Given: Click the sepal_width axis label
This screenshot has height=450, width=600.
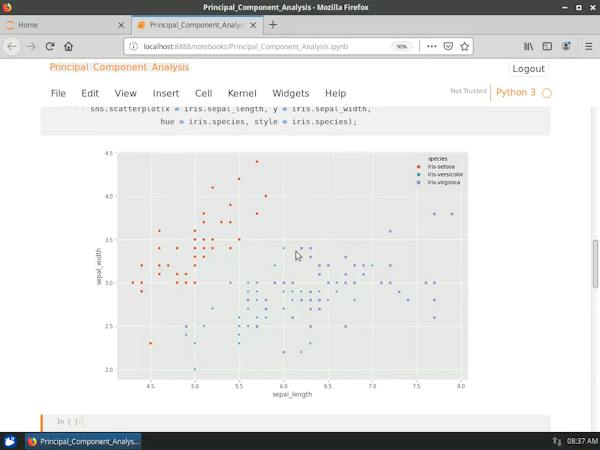Looking at the screenshot, I should [x=99, y=266].
